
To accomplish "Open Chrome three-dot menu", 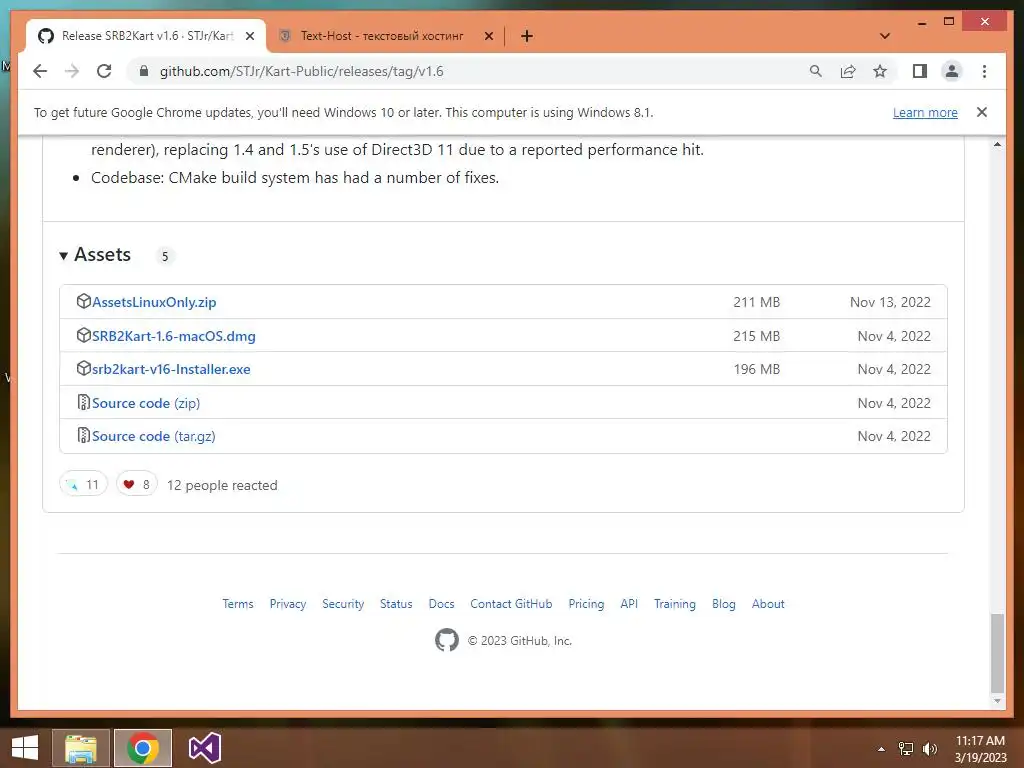I will click(x=984, y=71).
